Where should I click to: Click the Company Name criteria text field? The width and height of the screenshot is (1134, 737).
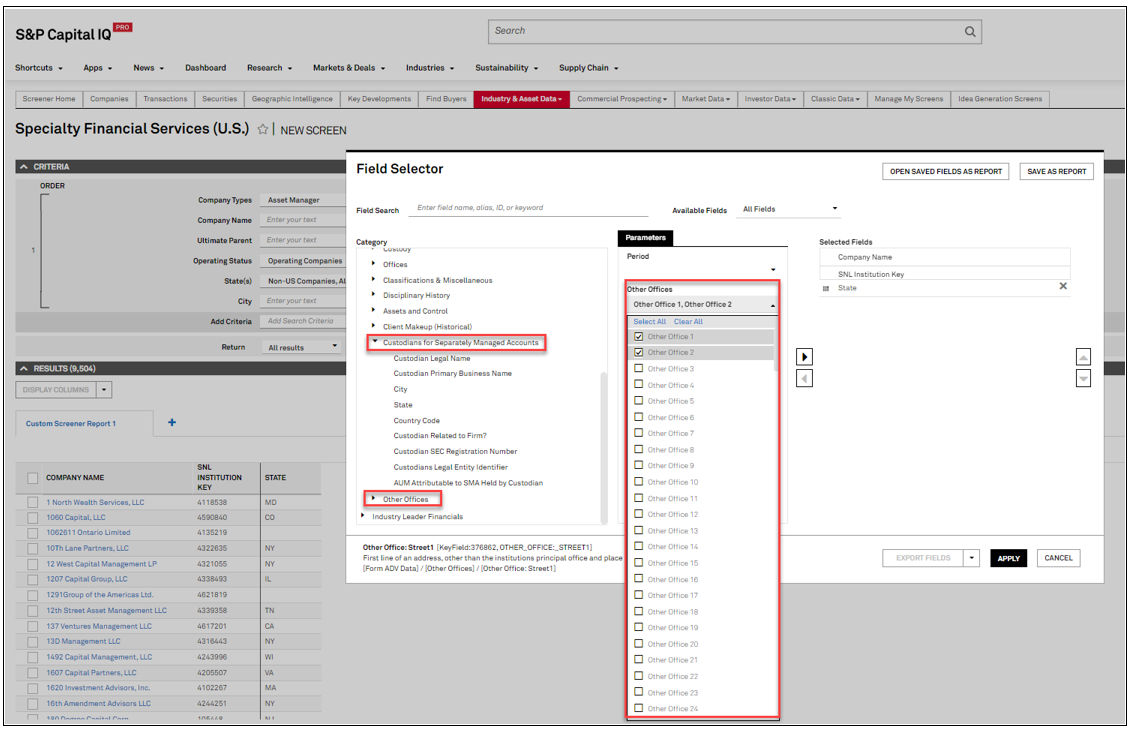point(302,220)
